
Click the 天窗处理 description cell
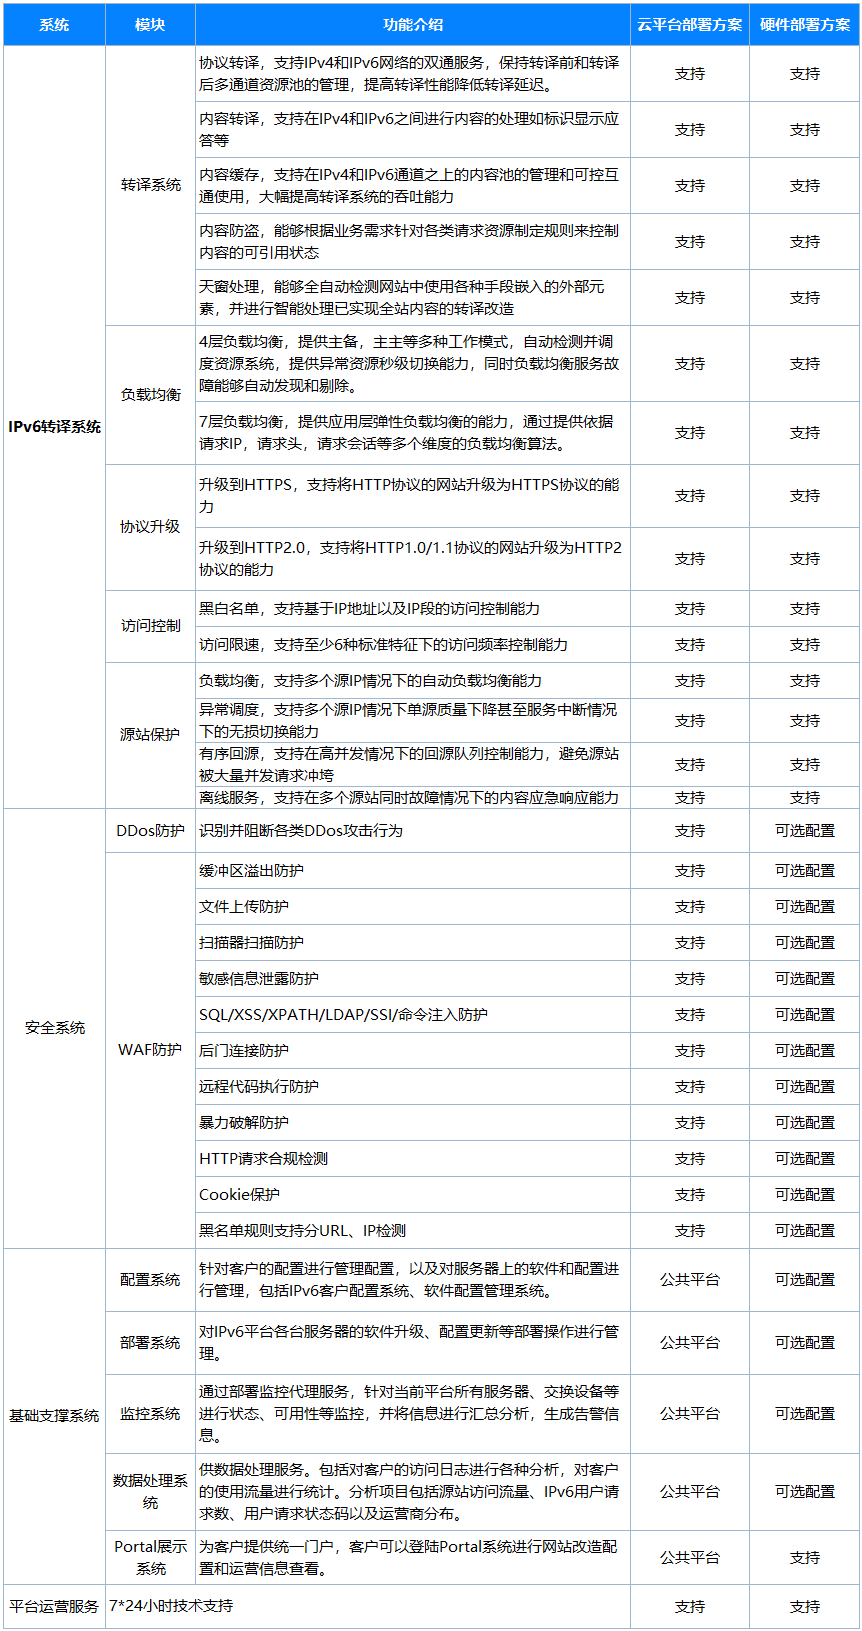coord(413,298)
